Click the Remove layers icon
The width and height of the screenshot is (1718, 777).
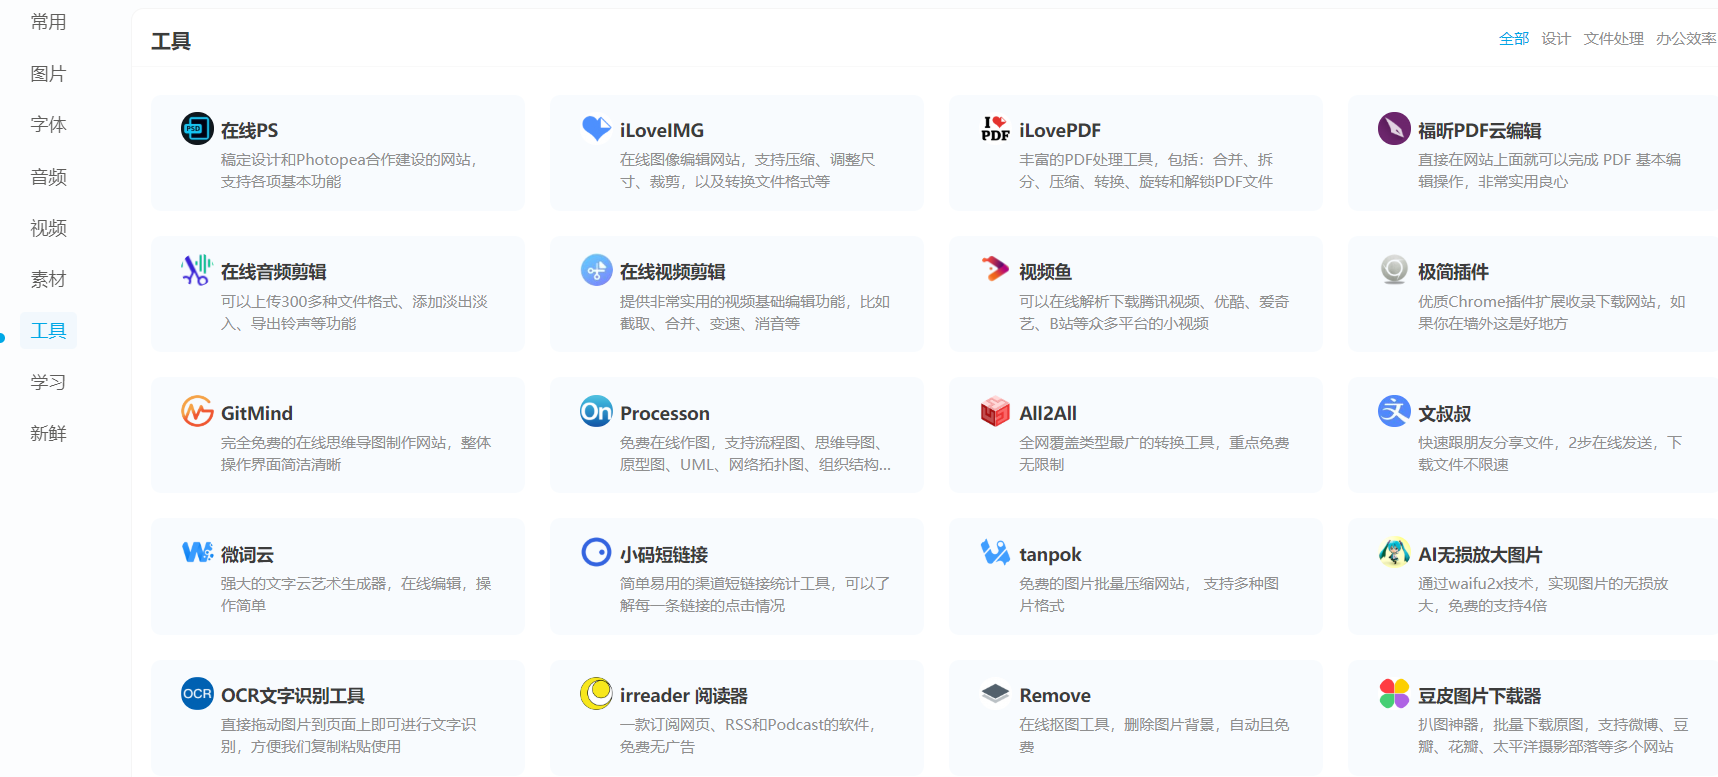995,693
